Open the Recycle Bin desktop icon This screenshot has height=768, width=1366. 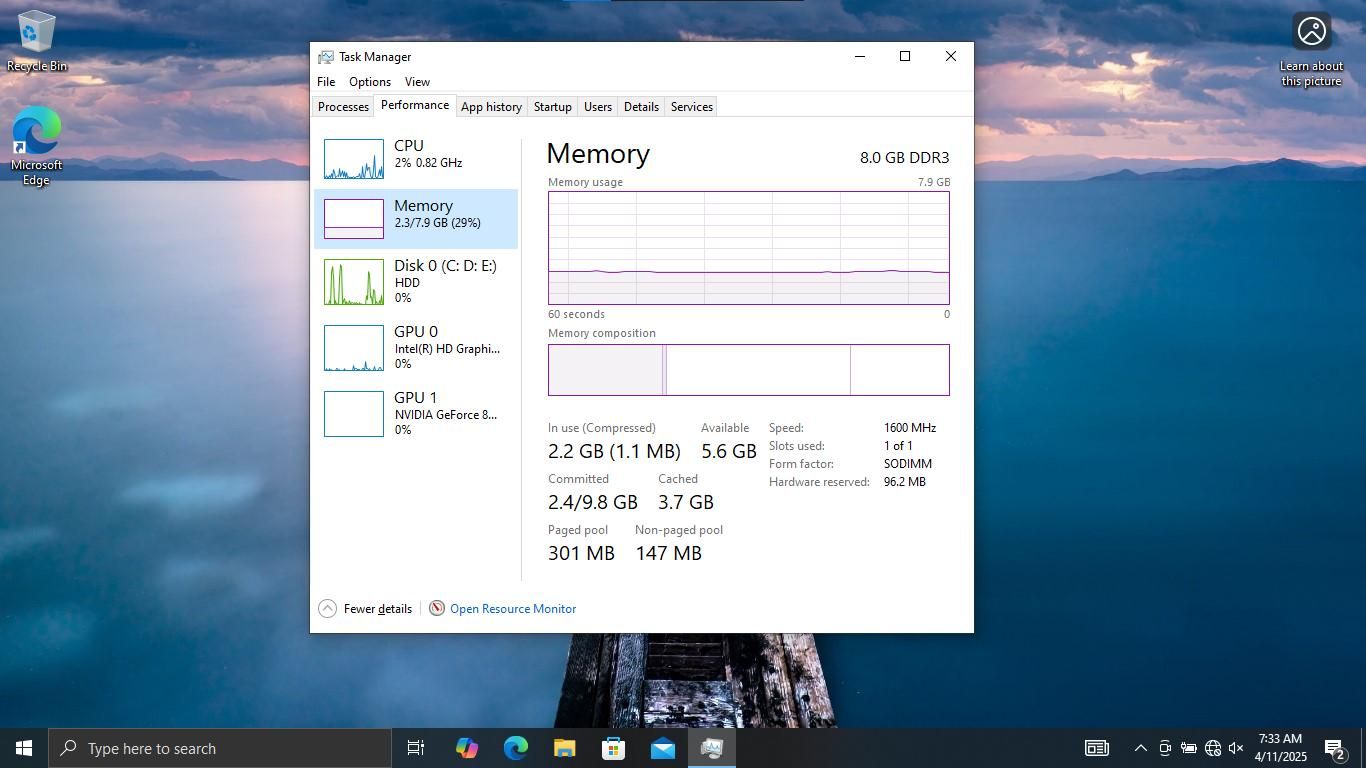37,41
